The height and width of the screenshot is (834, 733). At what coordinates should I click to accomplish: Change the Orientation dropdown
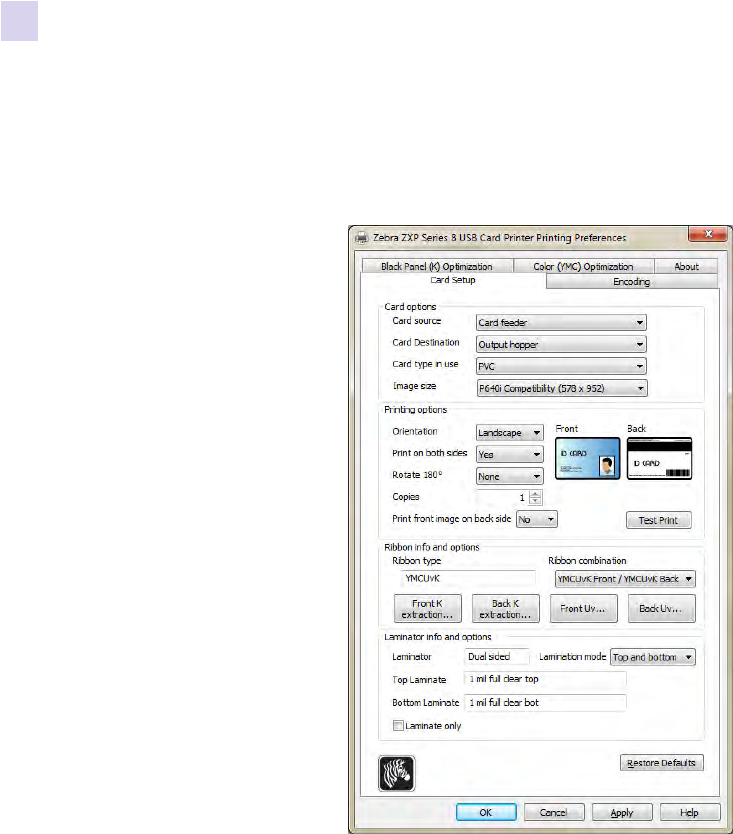[510, 432]
